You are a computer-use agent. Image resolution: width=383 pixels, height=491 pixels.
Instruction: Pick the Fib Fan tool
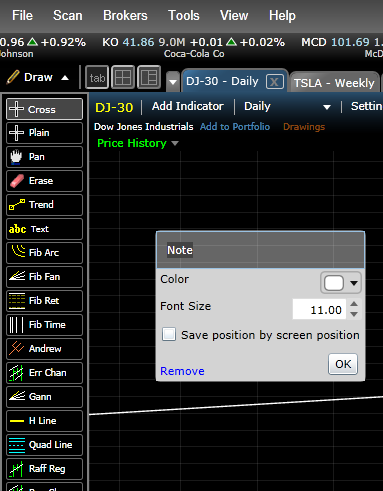click(44, 277)
